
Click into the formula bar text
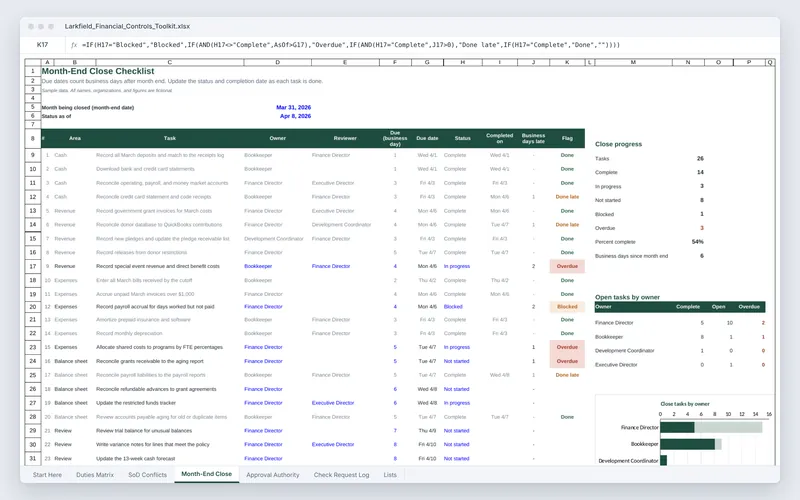351,45
